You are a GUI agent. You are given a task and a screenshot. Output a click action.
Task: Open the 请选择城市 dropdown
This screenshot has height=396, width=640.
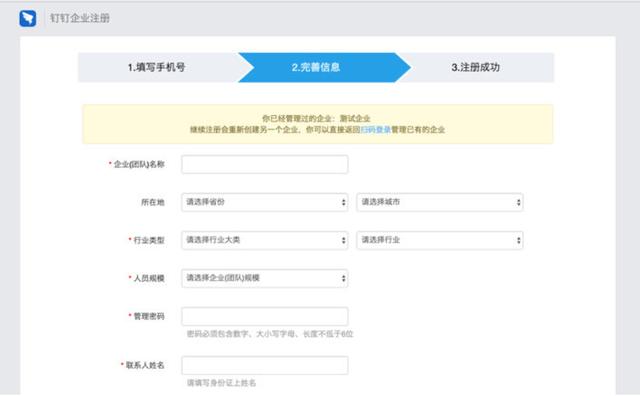click(x=440, y=202)
